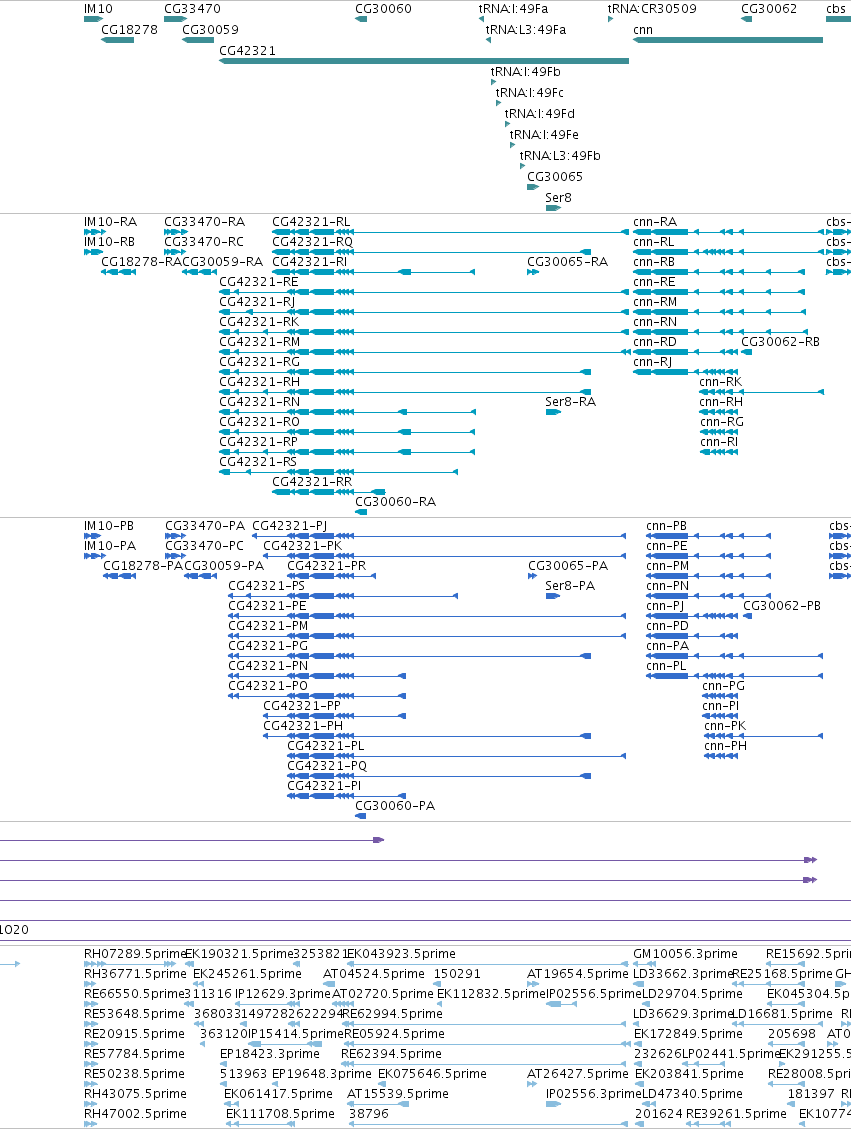Open transcript CG42321-RM

point(259,342)
